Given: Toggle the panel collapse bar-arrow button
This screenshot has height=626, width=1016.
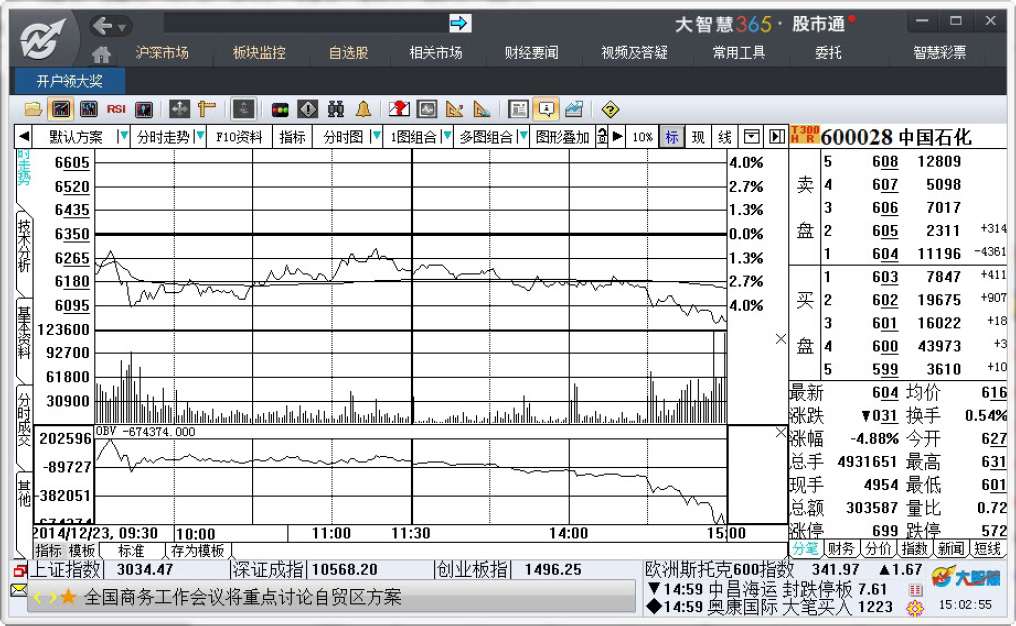Looking at the screenshot, I should click(x=776, y=137).
